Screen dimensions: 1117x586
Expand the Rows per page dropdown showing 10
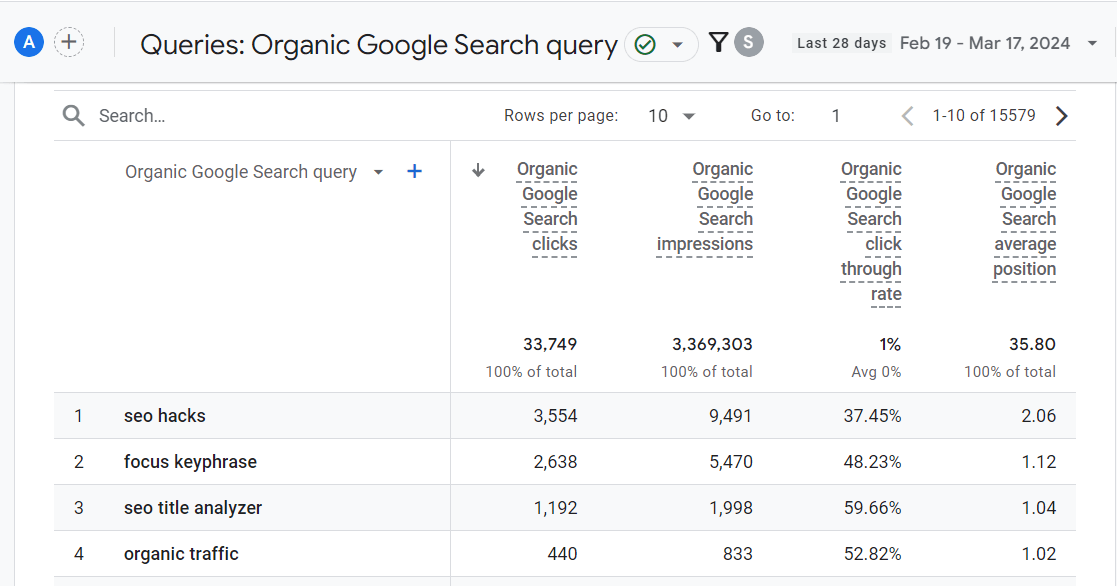670,115
